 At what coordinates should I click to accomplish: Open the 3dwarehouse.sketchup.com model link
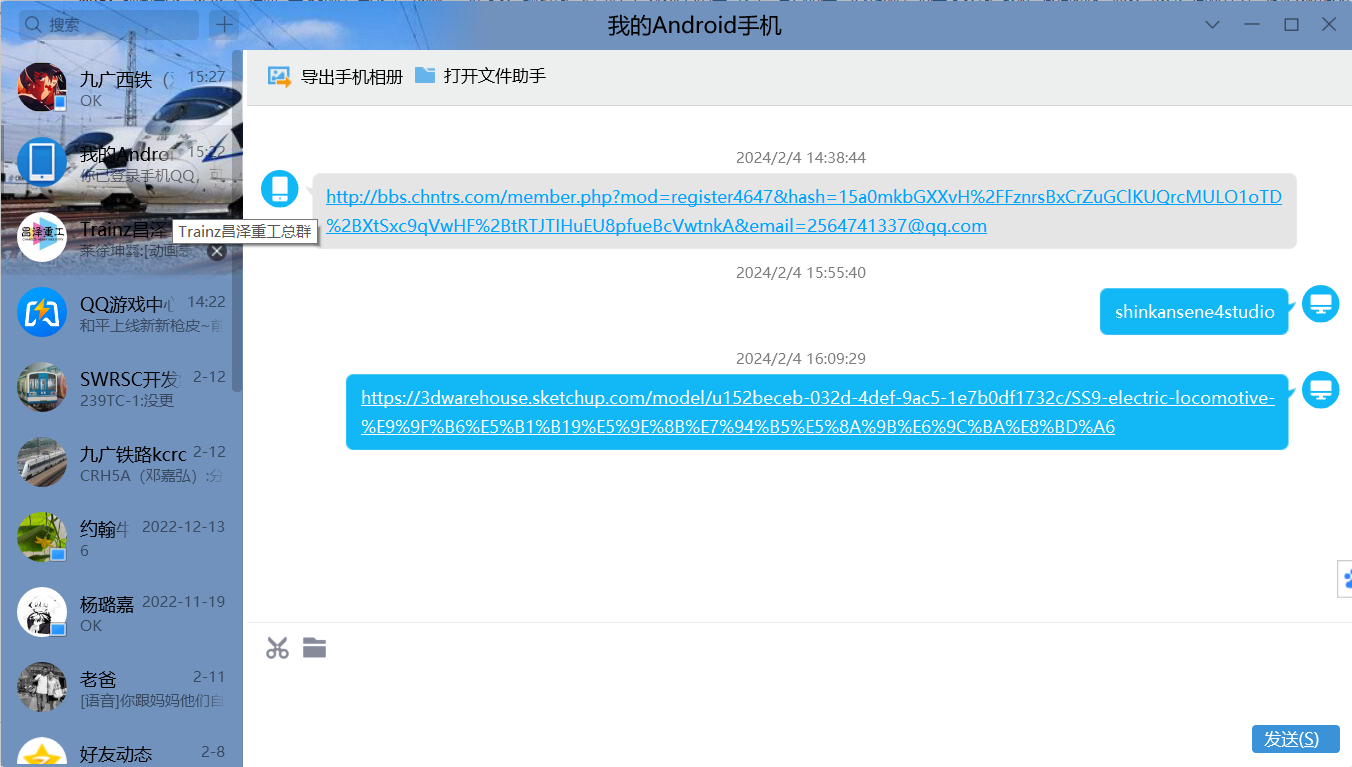click(817, 412)
